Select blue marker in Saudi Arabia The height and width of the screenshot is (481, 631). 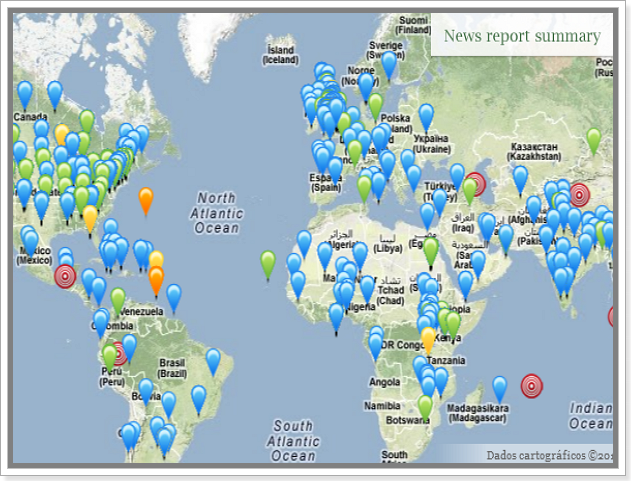tap(478, 264)
